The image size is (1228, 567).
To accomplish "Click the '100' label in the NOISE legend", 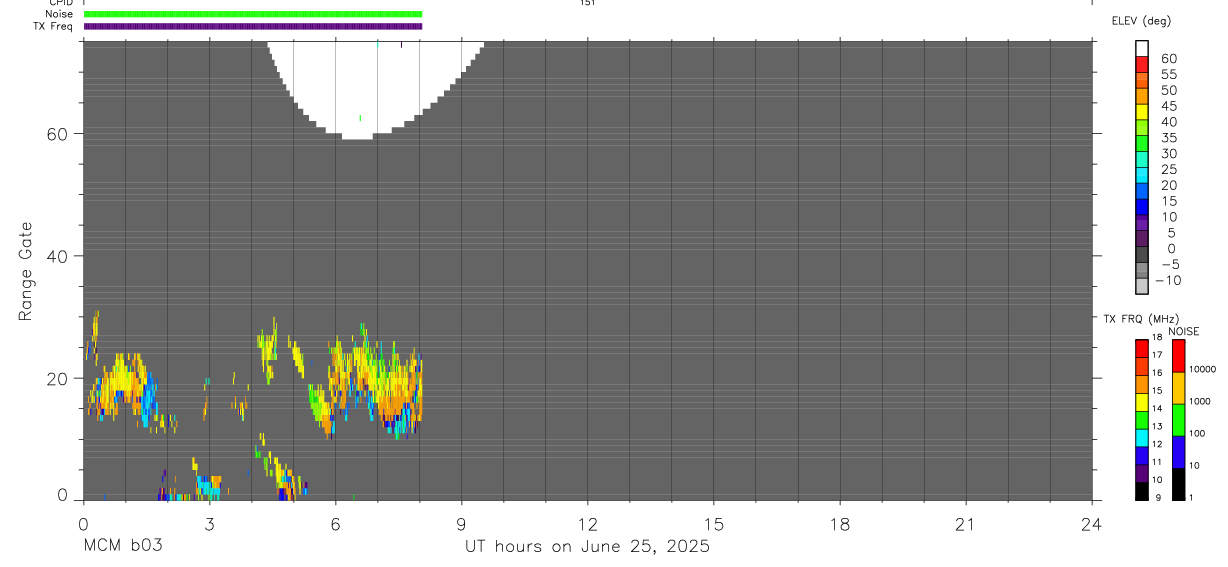I will click(1197, 433).
